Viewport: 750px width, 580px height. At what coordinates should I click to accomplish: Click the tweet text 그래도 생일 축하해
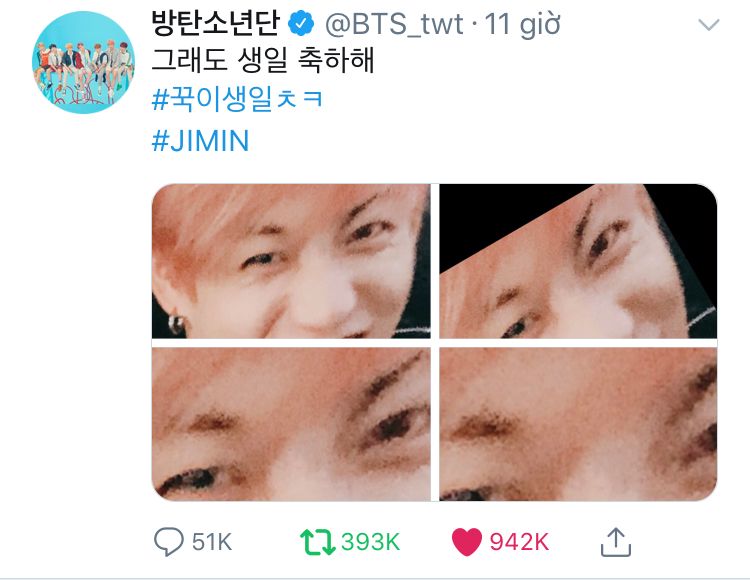(263, 60)
